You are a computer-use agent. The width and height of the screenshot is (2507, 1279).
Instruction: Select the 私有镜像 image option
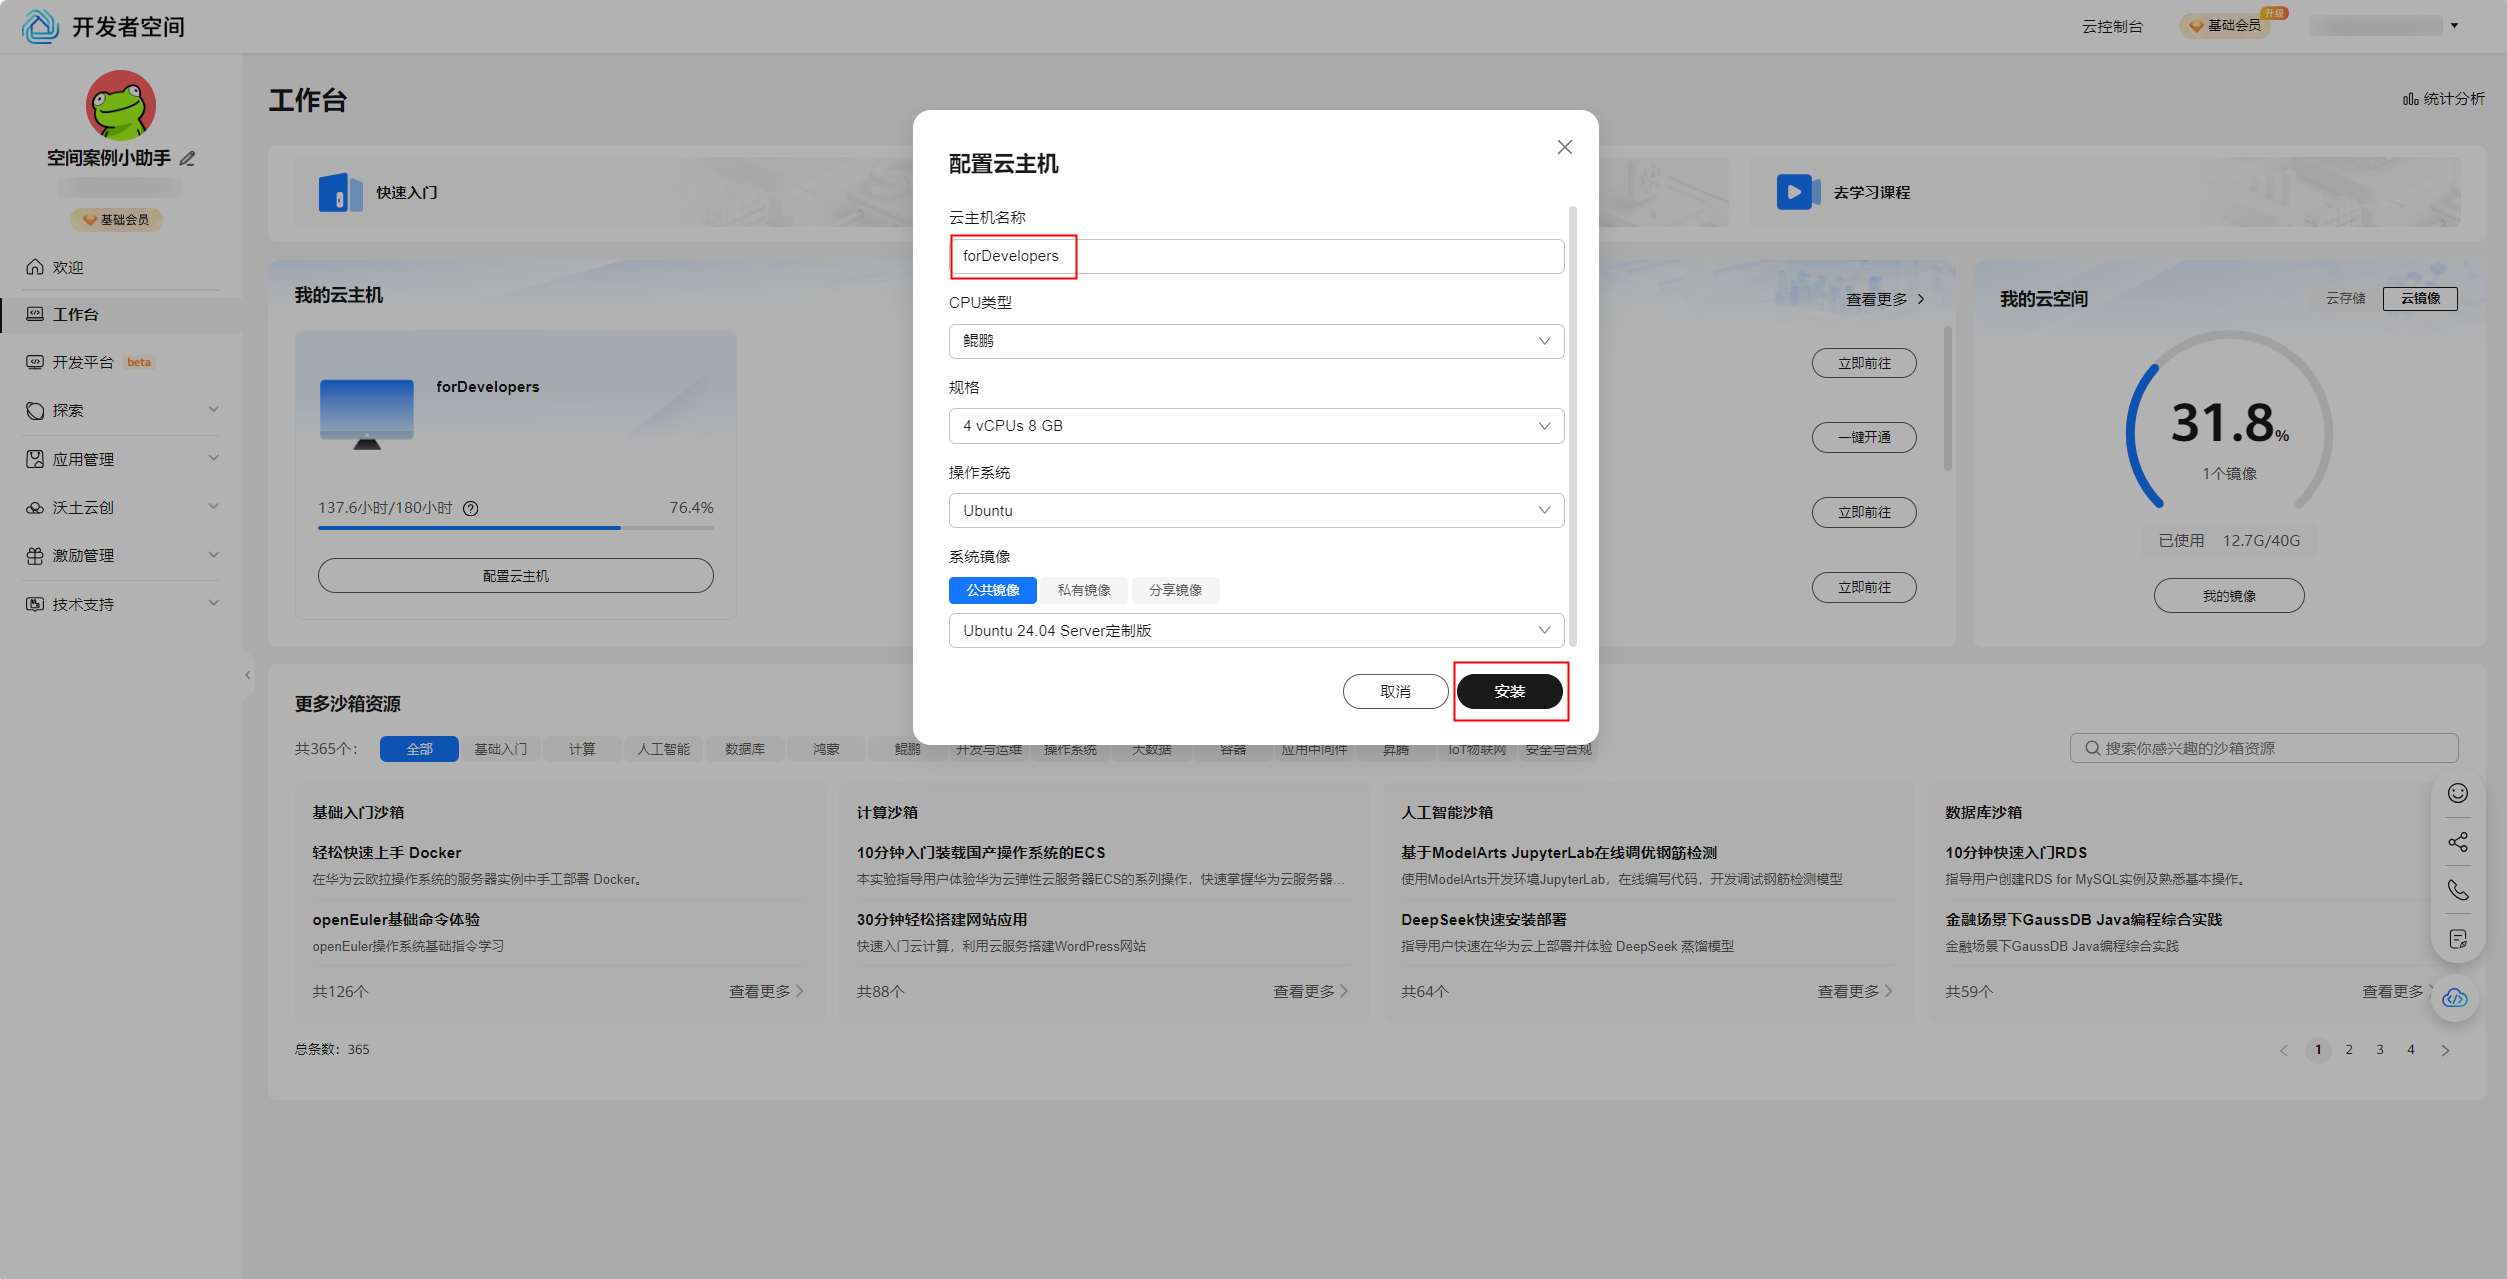(x=1083, y=590)
